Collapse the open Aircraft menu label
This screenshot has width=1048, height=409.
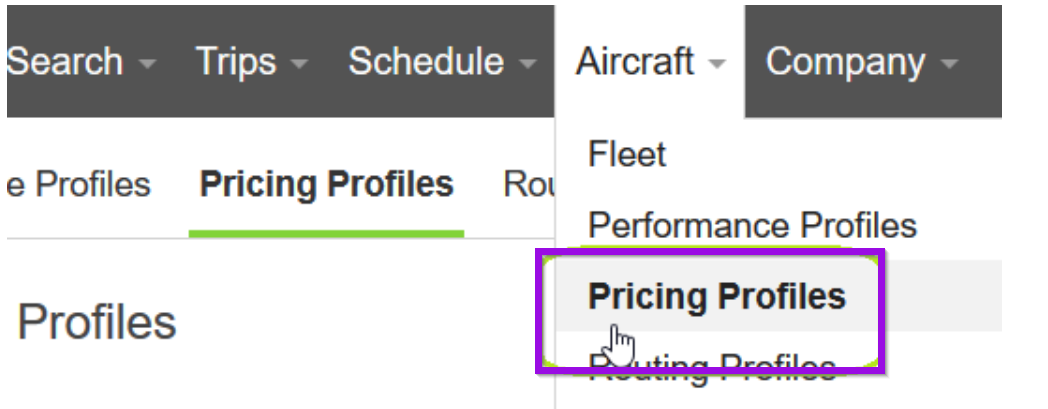[634, 62]
